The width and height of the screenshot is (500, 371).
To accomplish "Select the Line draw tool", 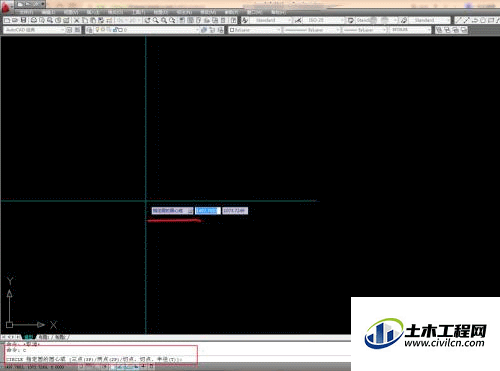I will point(458,20).
